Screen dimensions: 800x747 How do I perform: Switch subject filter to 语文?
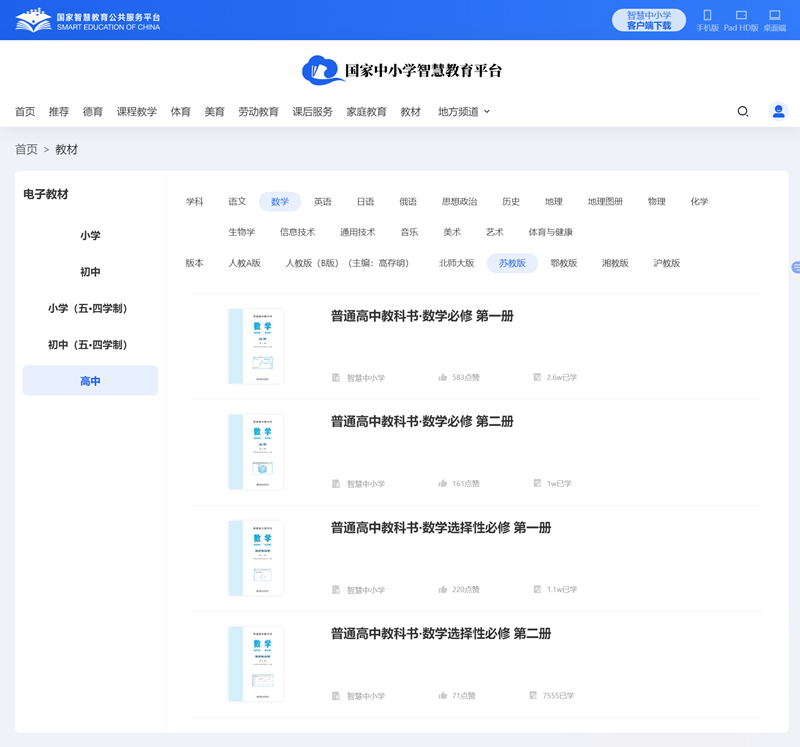coord(237,201)
